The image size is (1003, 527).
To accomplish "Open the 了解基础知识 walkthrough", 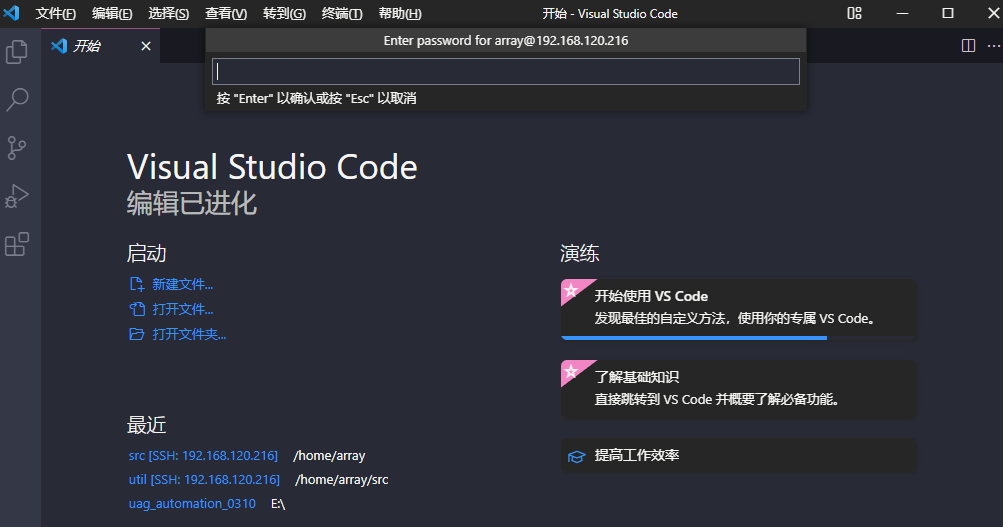I will click(x=739, y=390).
